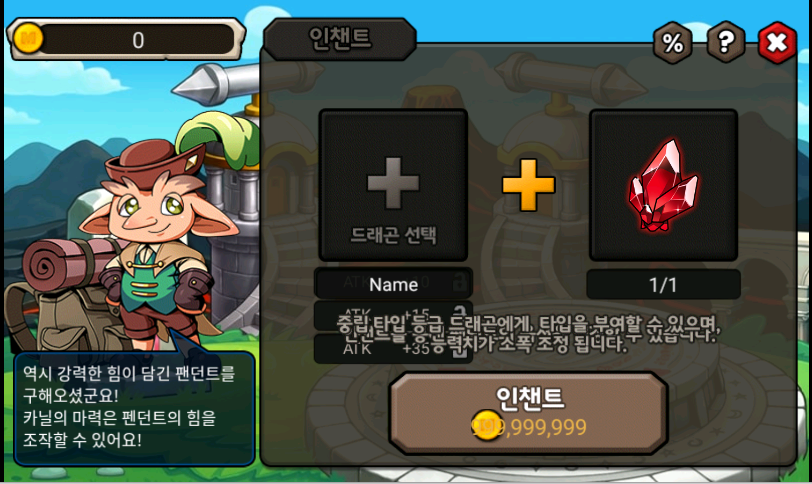Click the 드래곤 선택 label

pos(393,234)
